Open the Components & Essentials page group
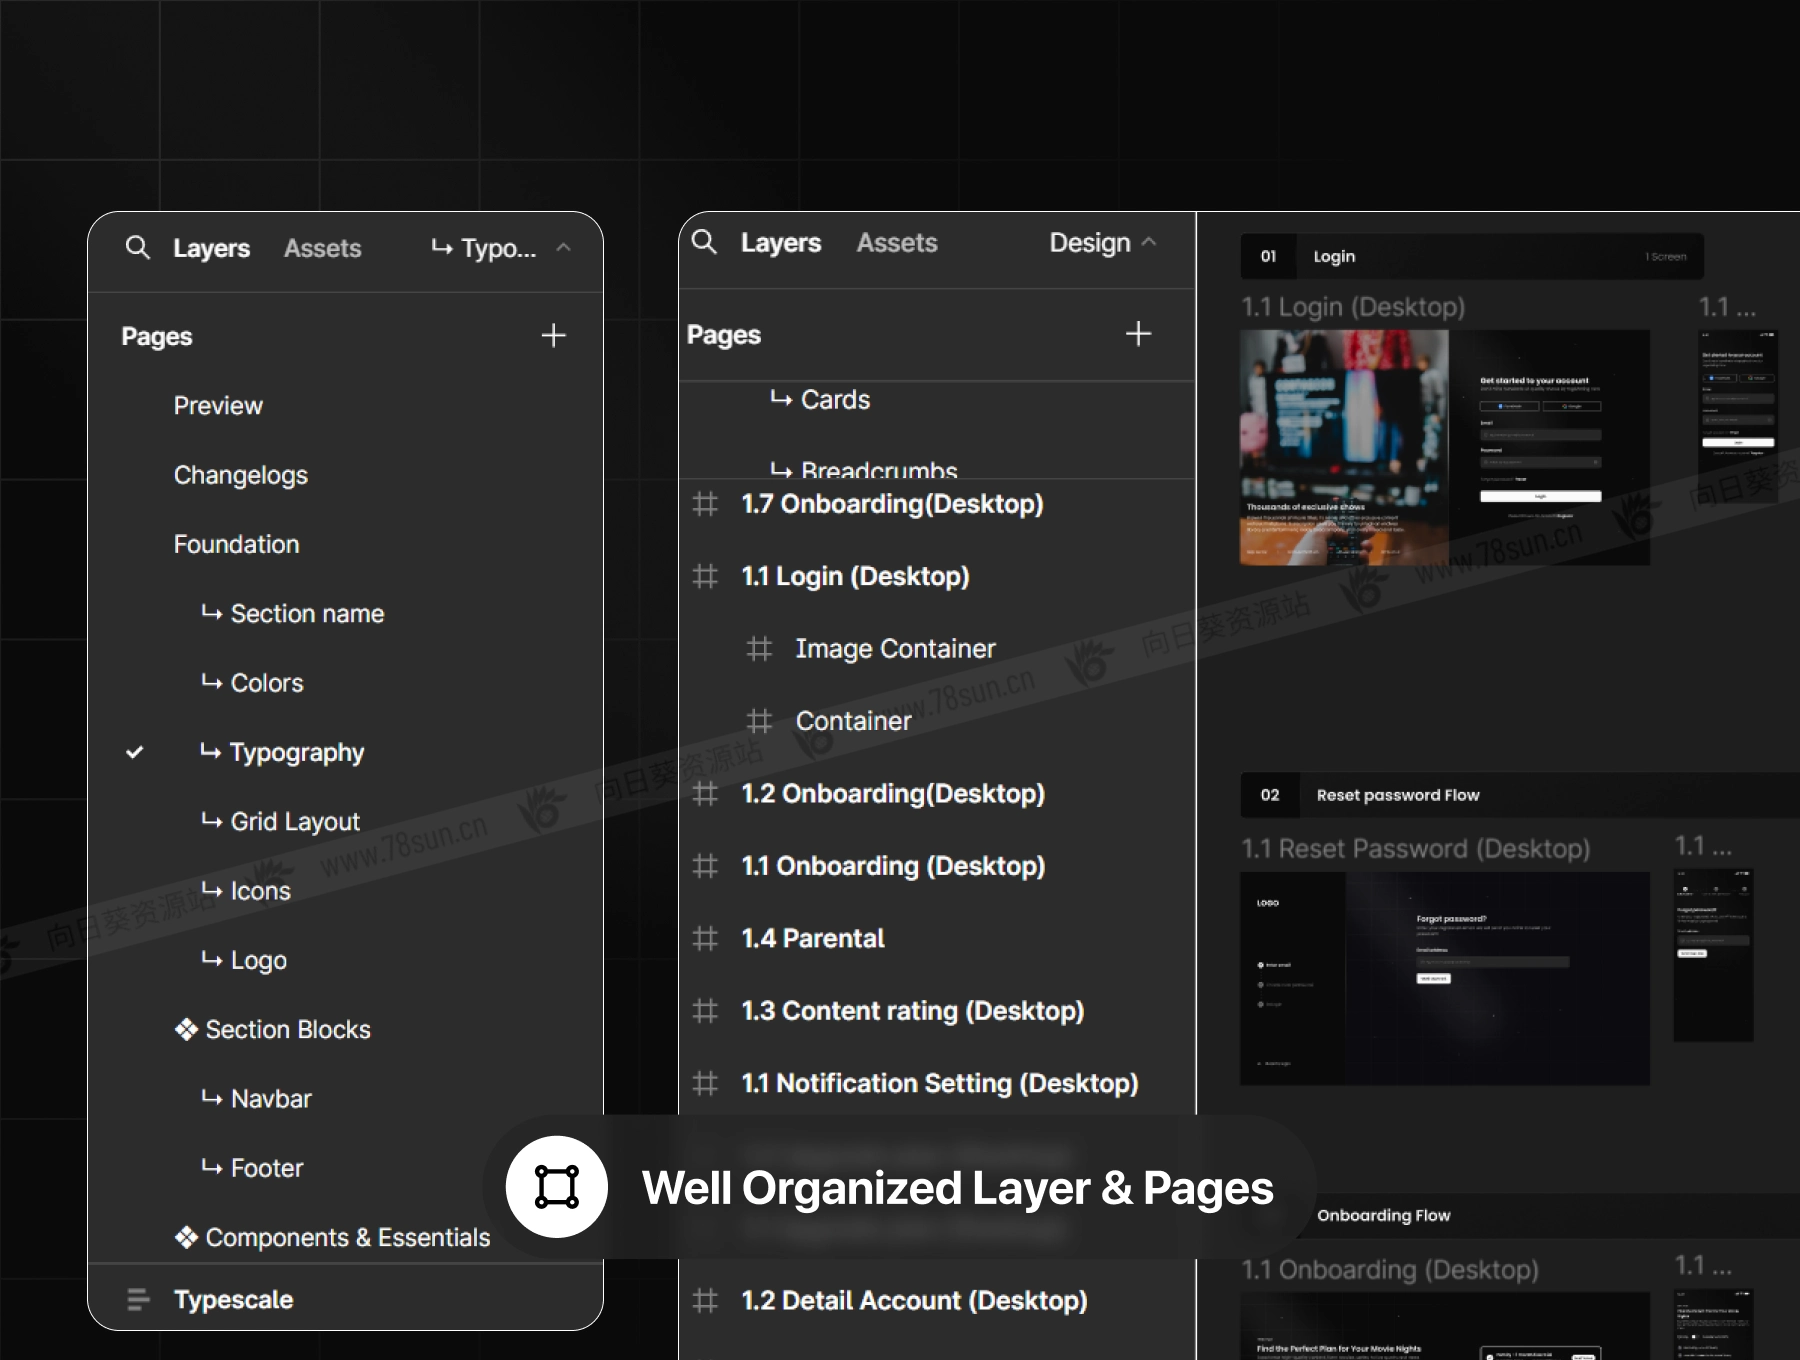 click(346, 1237)
